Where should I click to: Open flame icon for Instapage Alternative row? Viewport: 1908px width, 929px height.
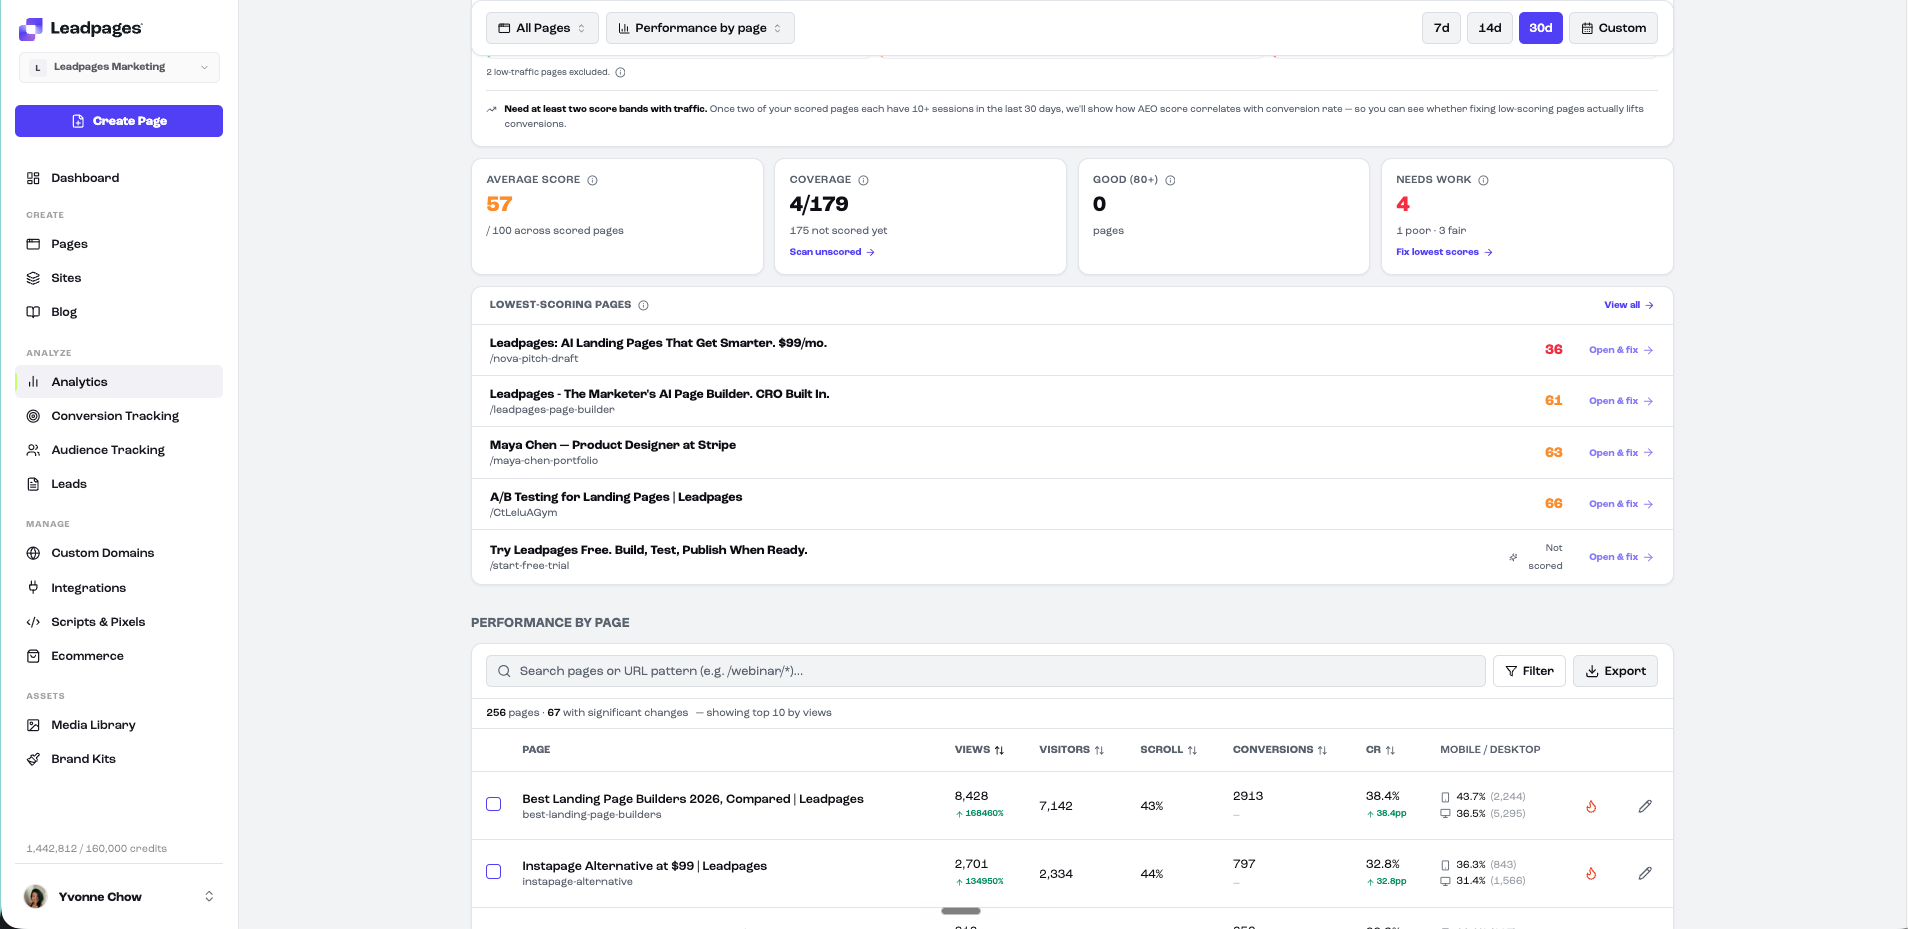click(1591, 873)
